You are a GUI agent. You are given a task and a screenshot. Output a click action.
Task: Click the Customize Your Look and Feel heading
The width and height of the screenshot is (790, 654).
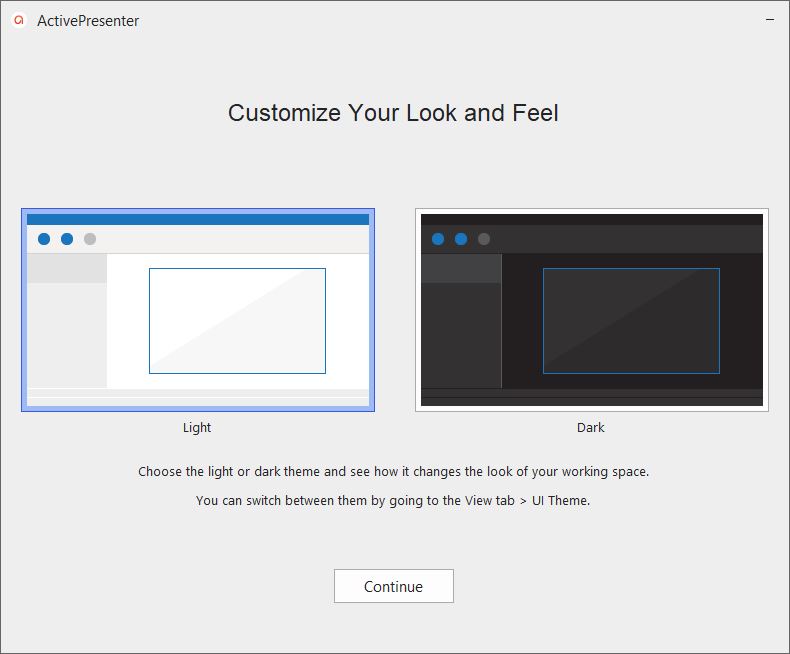[x=393, y=113]
